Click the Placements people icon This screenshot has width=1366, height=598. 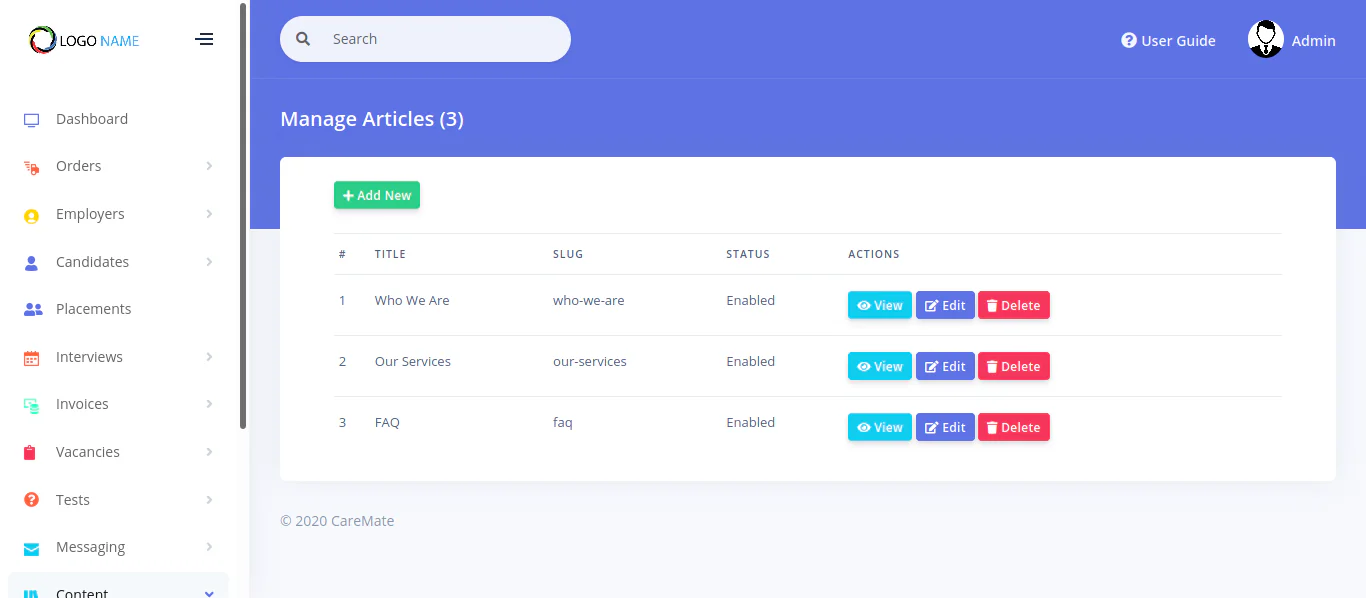coord(32,310)
